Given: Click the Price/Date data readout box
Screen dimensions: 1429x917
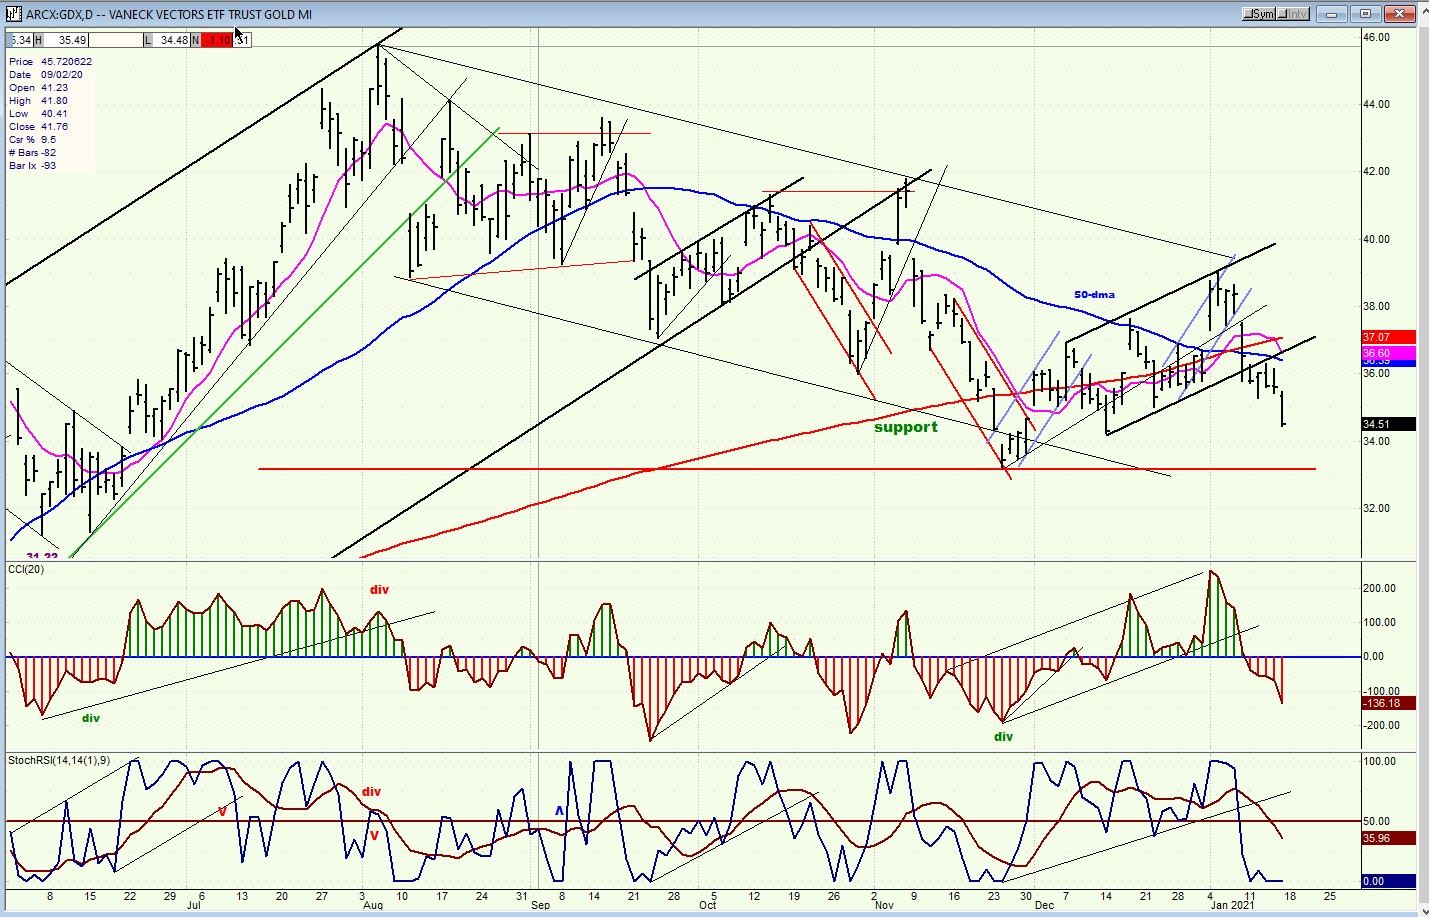Looking at the screenshot, I should (50, 114).
